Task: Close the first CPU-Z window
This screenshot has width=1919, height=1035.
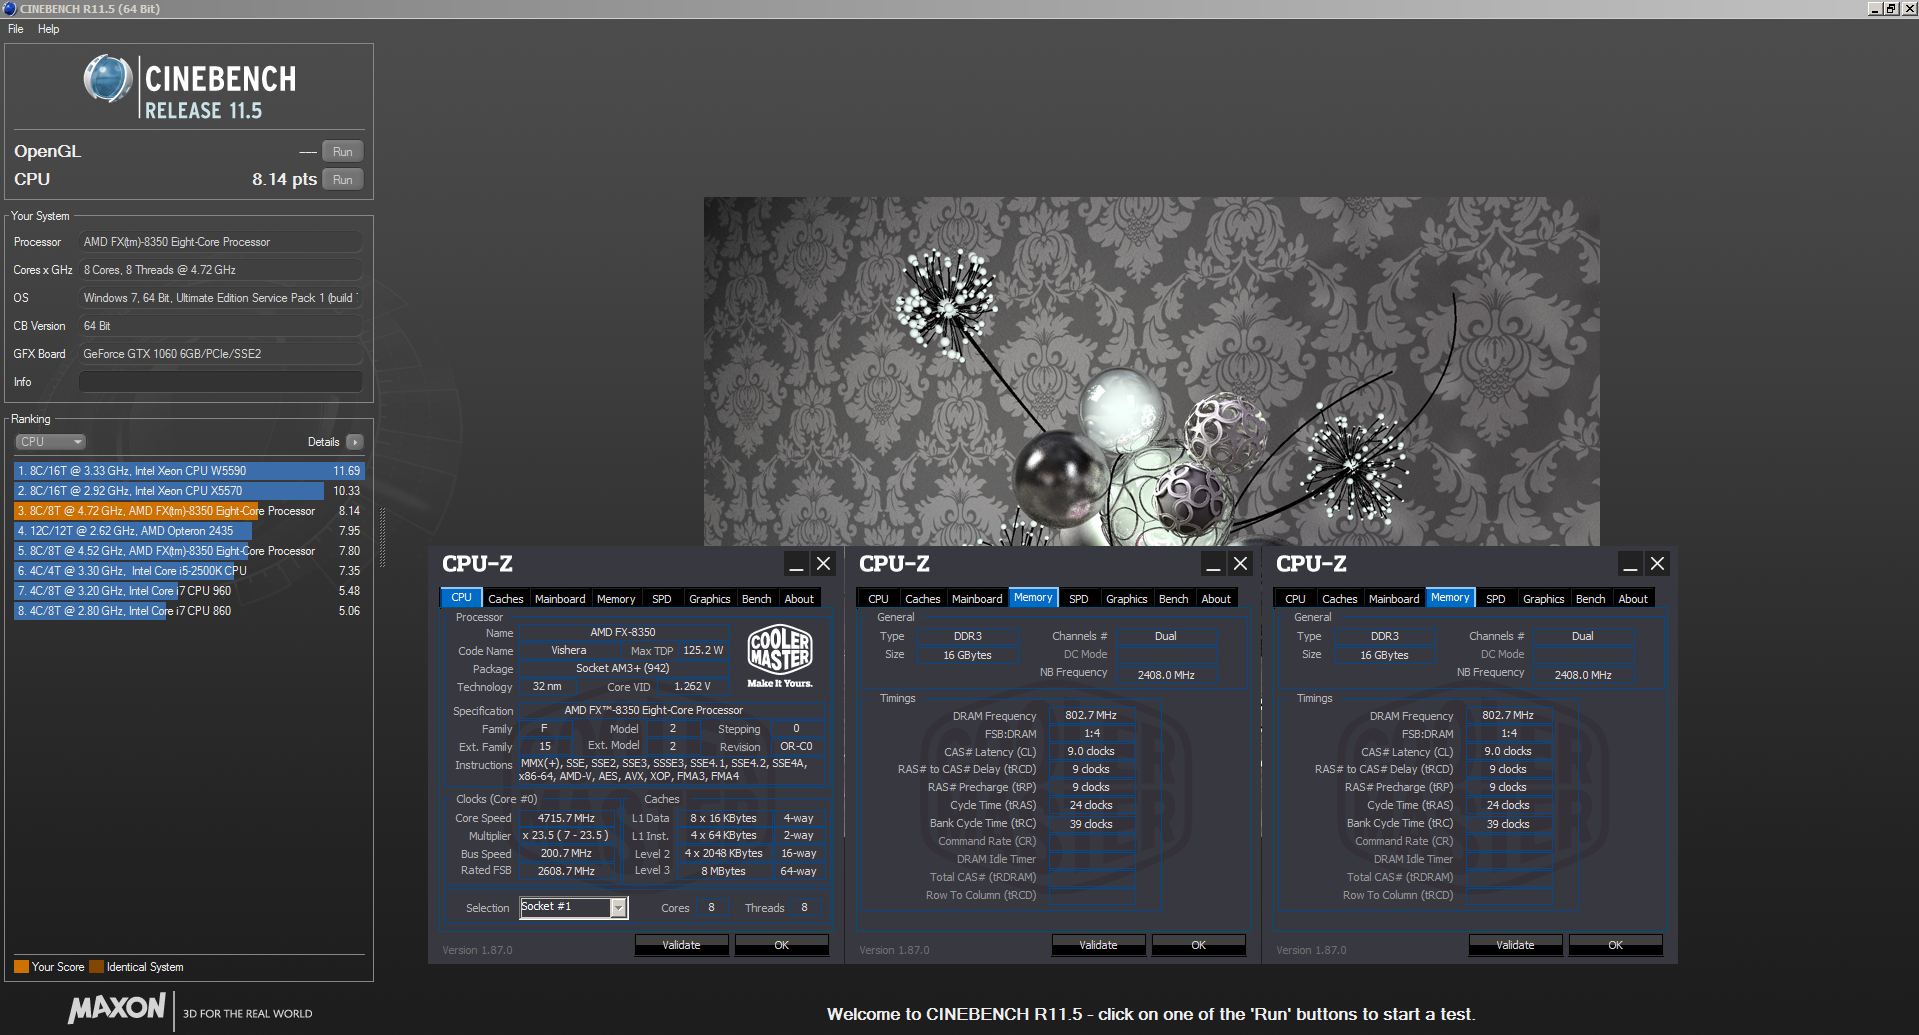Action: (x=824, y=564)
